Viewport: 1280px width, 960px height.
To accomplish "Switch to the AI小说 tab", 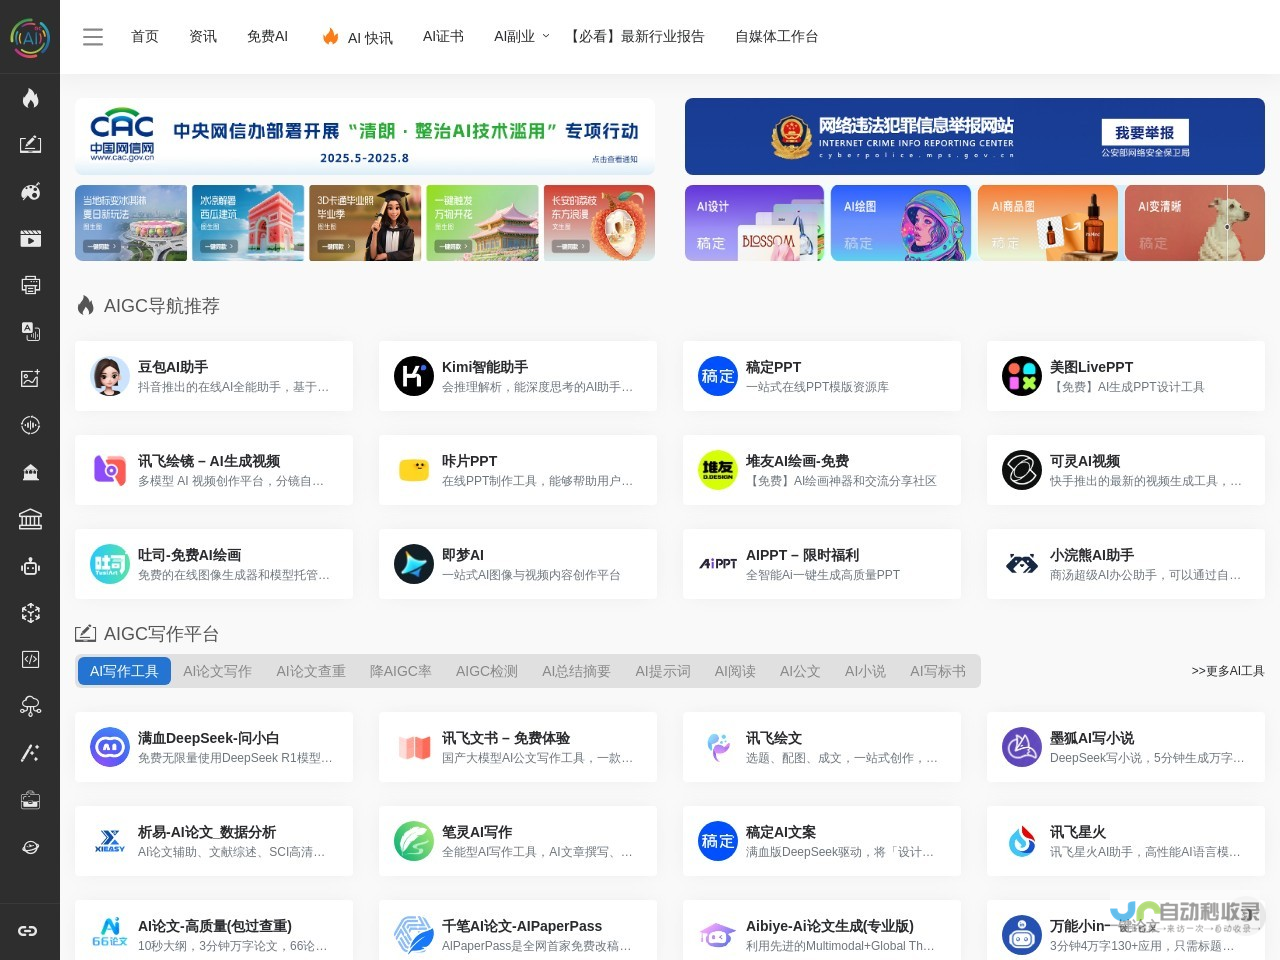I will pos(865,671).
